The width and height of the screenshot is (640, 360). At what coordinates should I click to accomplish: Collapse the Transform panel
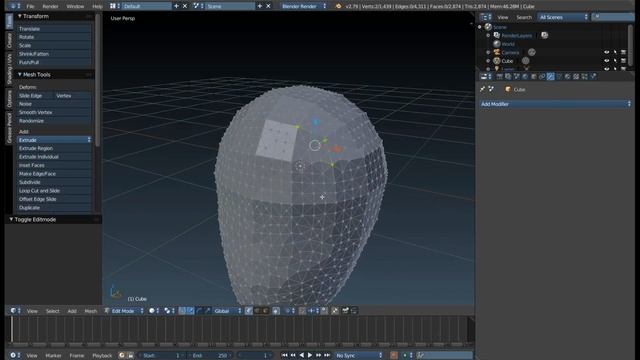coord(20,16)
